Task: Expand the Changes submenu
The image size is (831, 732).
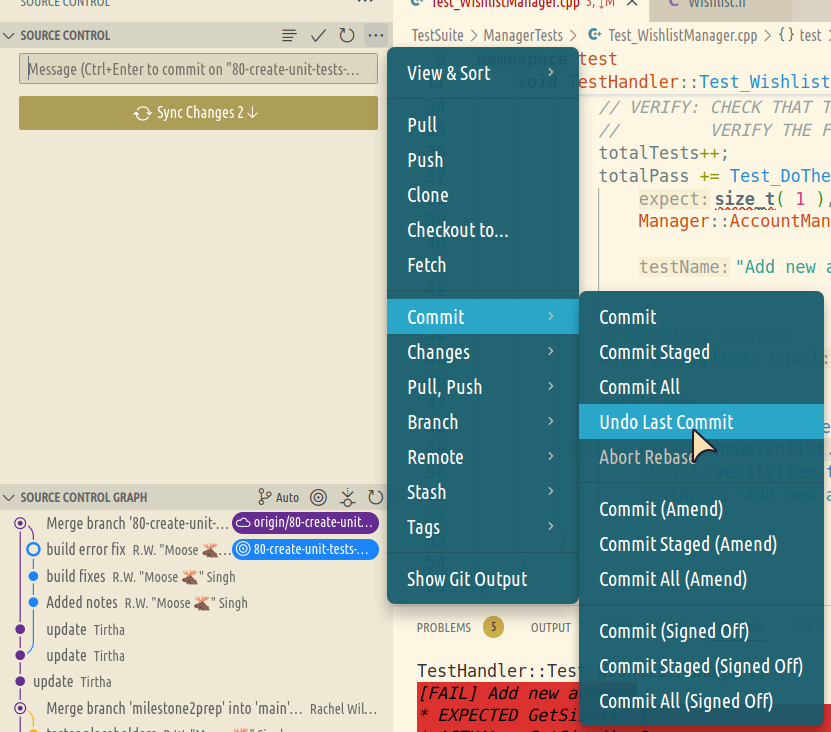Action: 482,352
